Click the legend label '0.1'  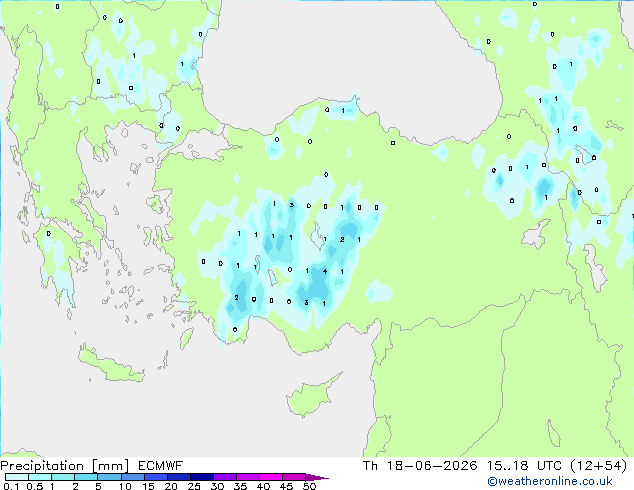click(x=11, y=486)
